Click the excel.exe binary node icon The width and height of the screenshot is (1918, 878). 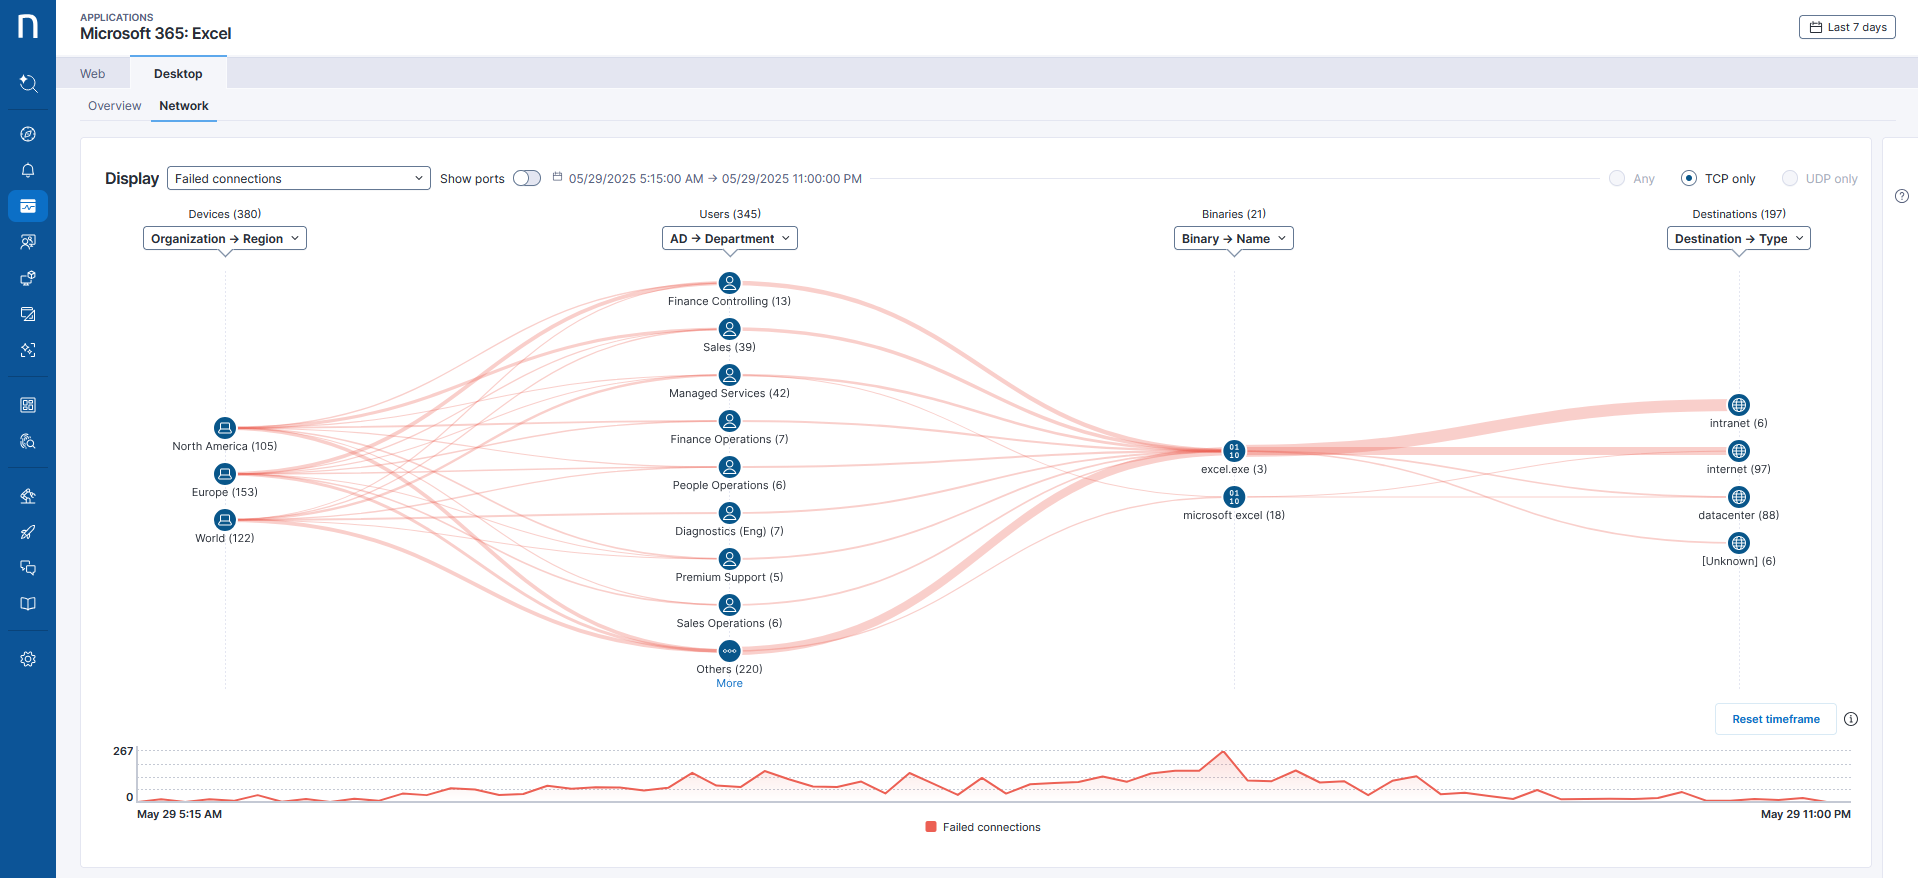[x=1234, y=451]
